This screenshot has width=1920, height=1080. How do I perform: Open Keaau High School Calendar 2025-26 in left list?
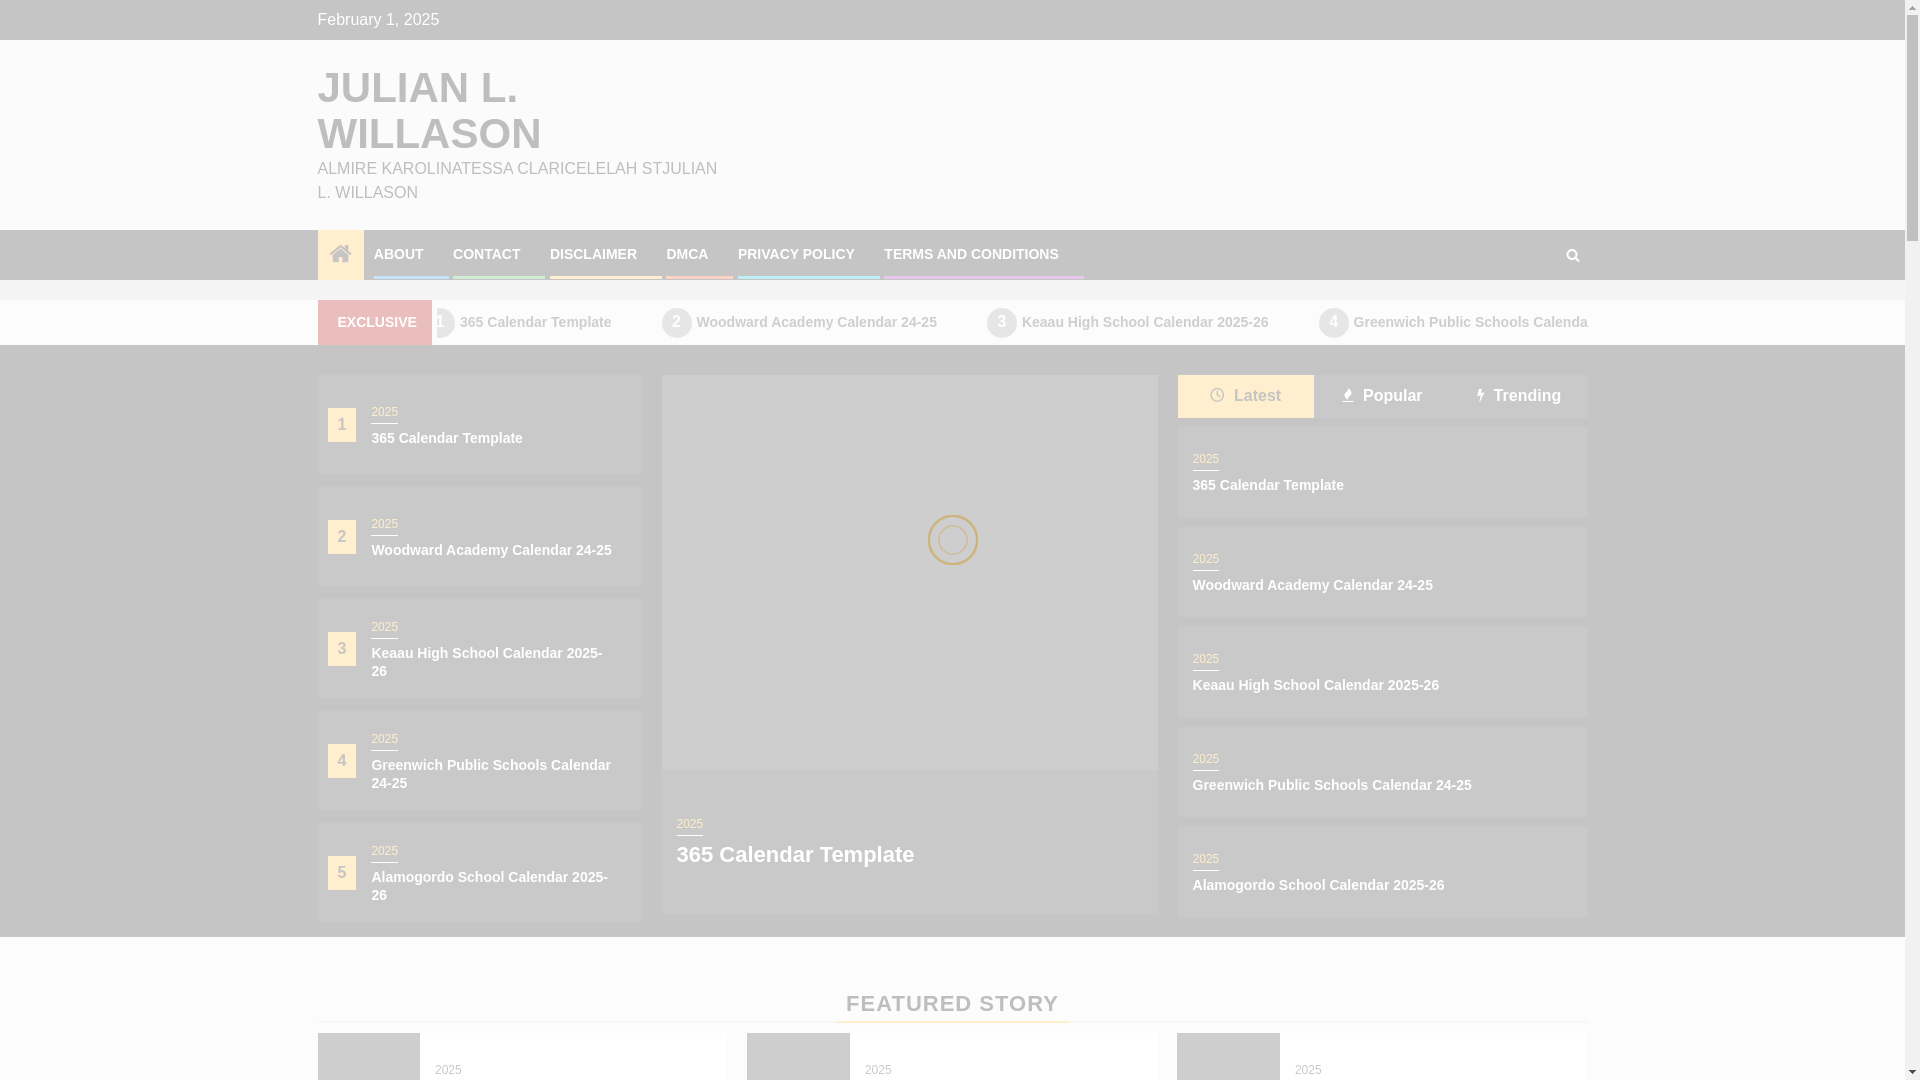487,662
